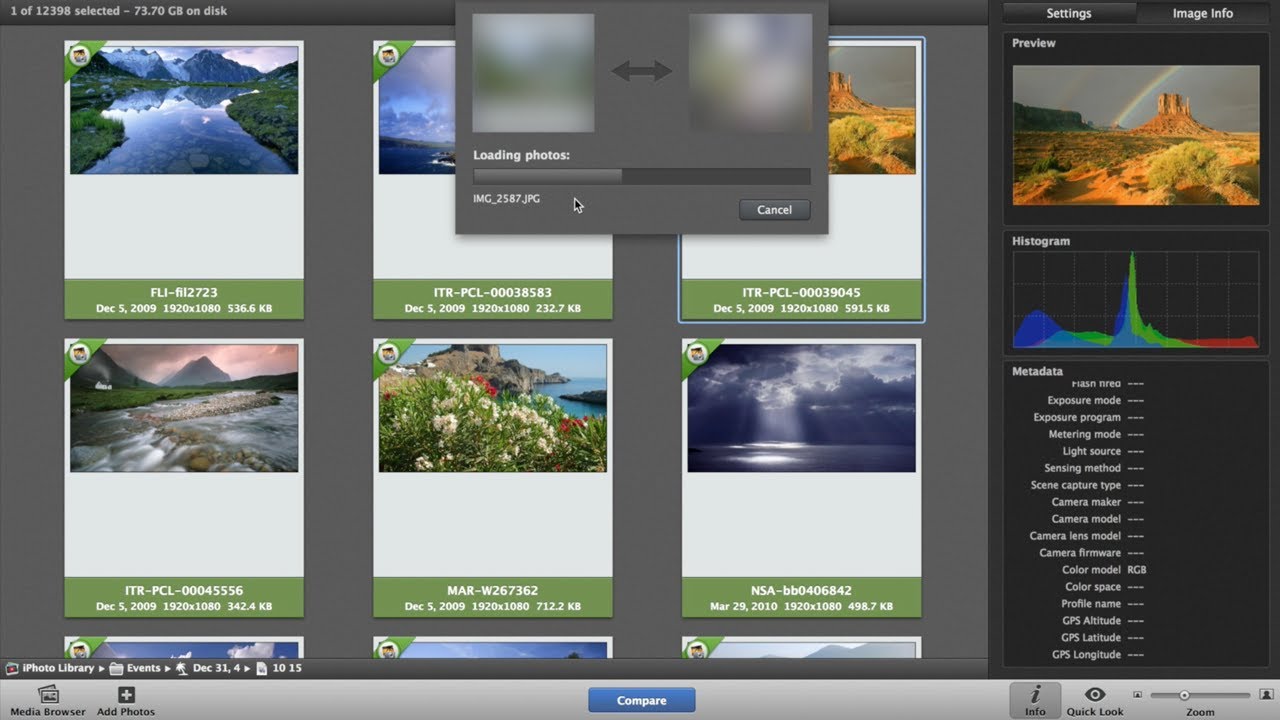
Task: Click the NSA-bb0406842 caption label
Action: coord(802,591)
